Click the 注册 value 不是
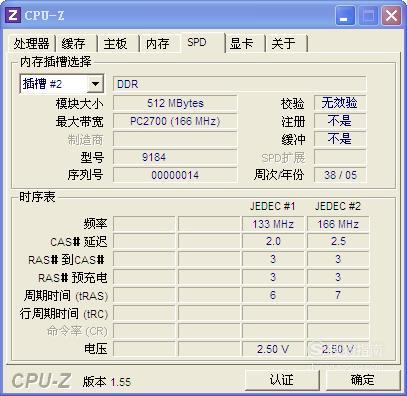Viewport: 407px width, 396px height. [340, 121]
